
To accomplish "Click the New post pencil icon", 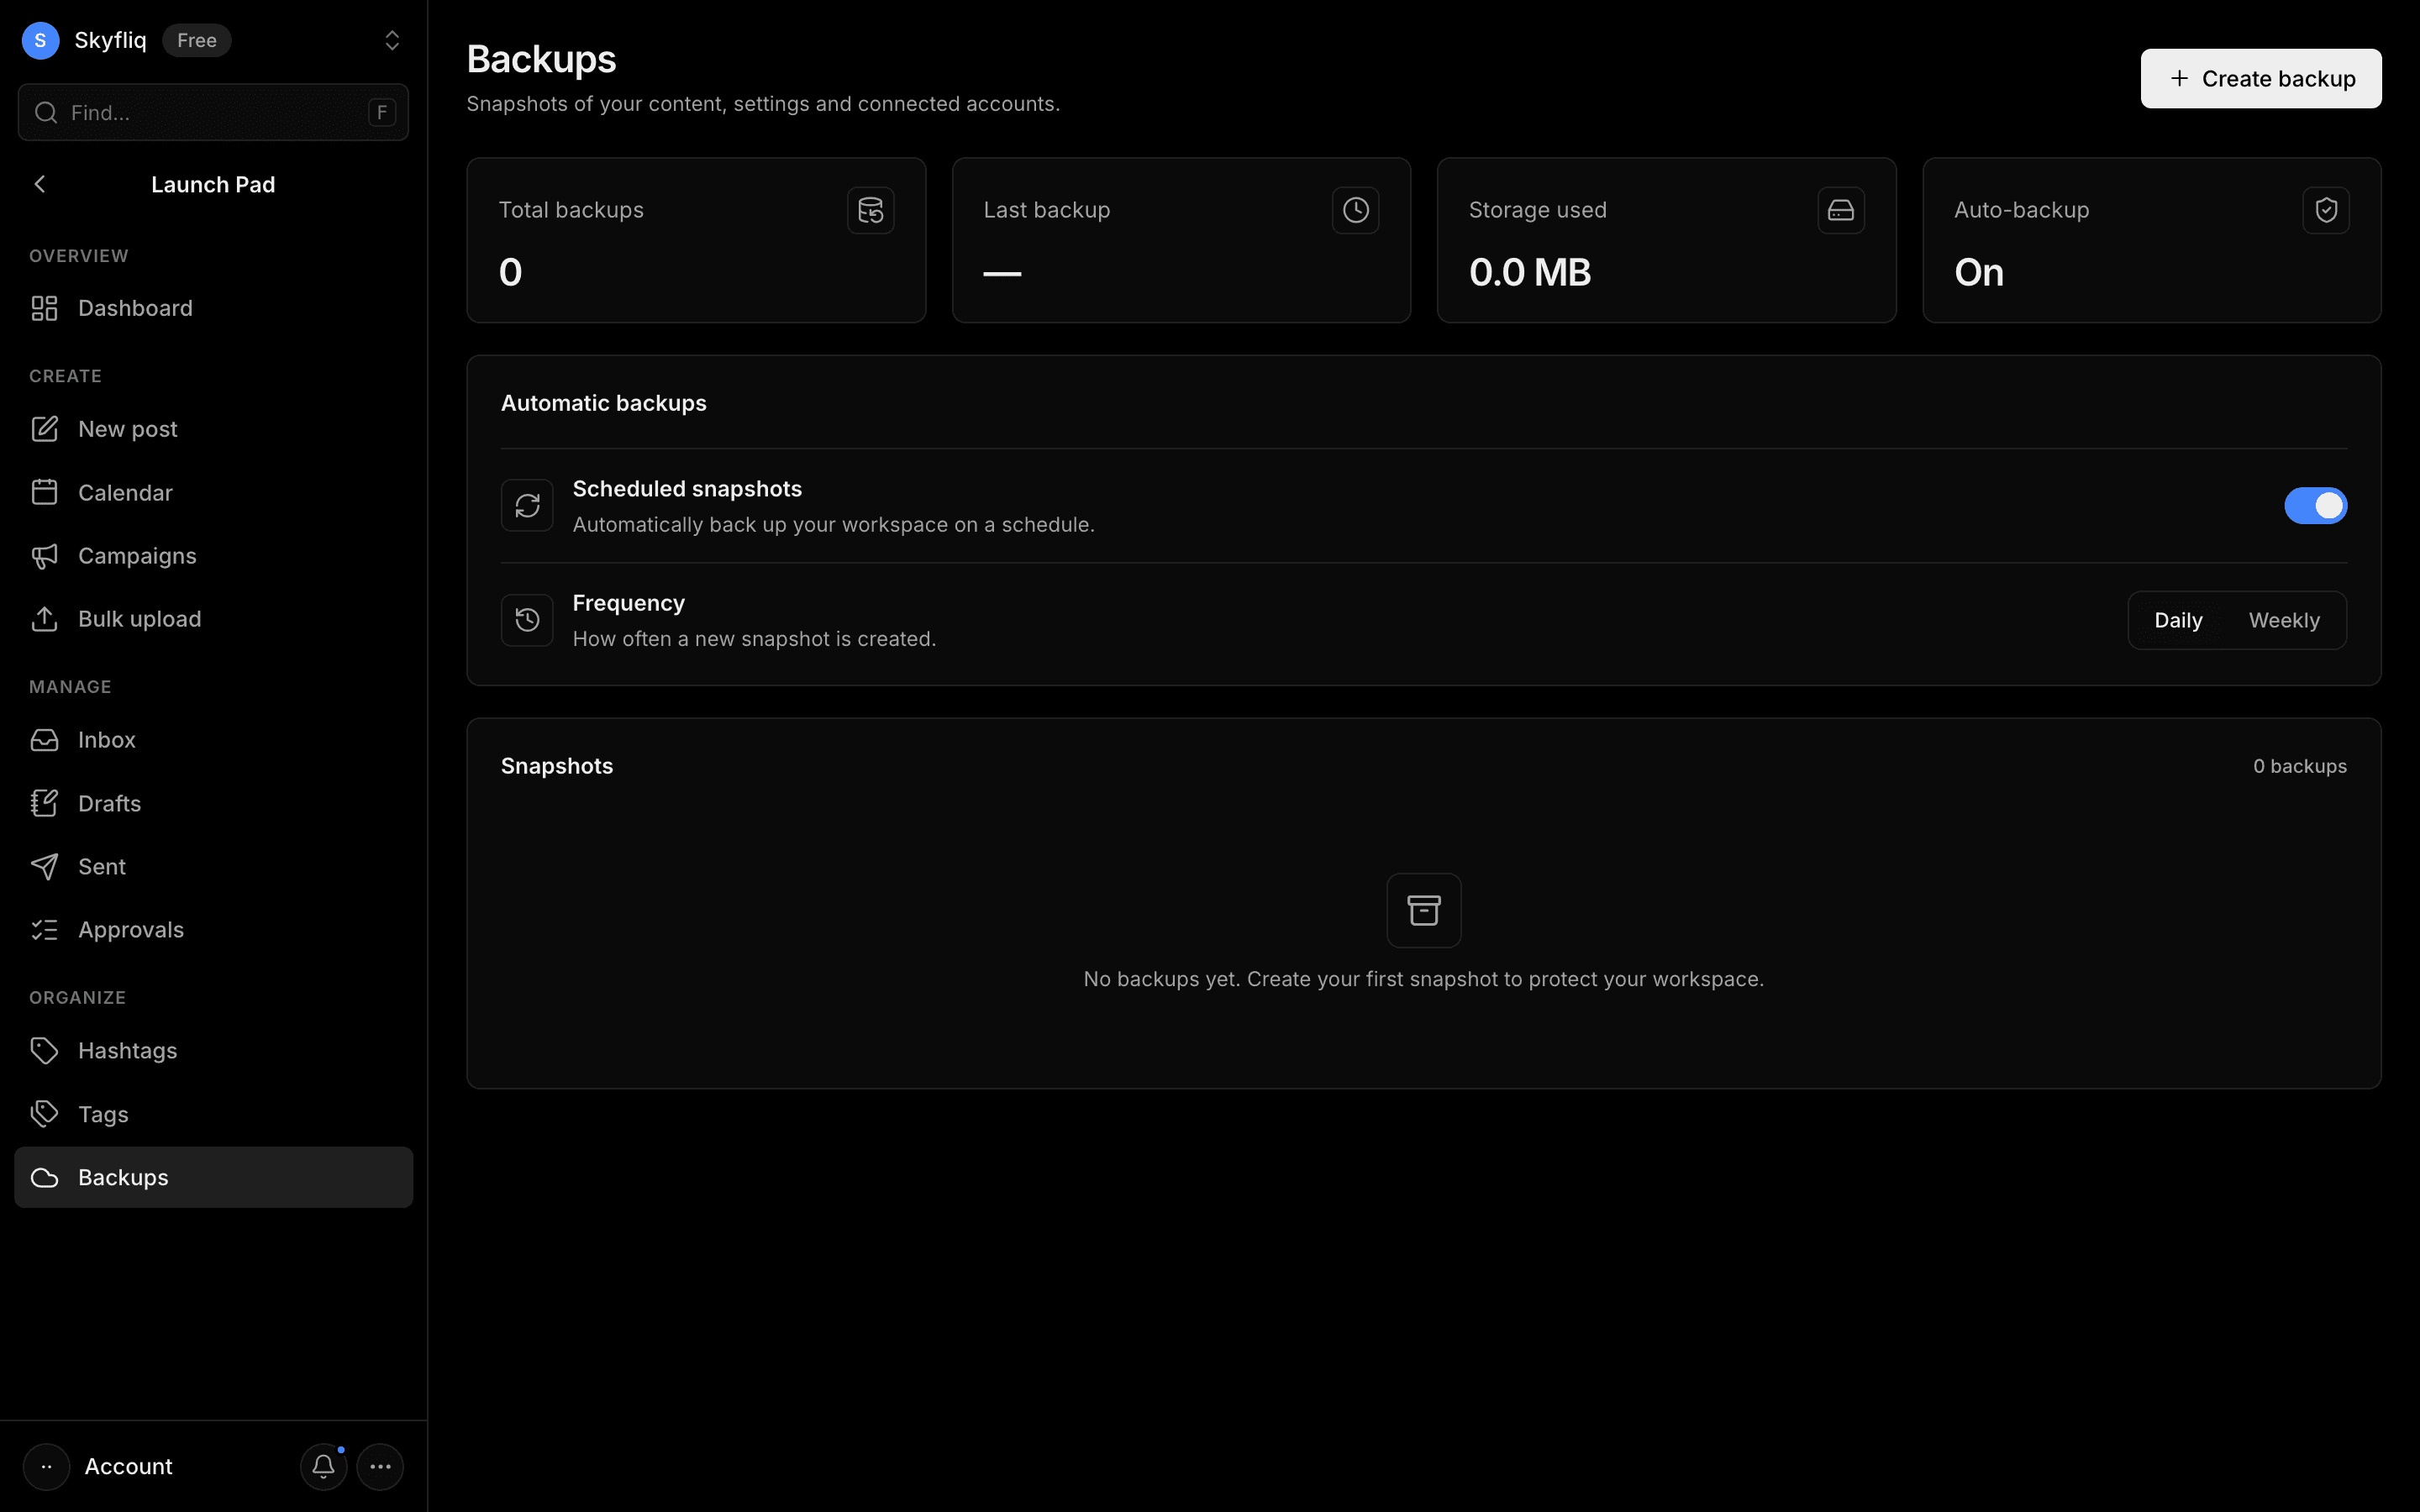I will pyautogui.click(x=44, y=429).
